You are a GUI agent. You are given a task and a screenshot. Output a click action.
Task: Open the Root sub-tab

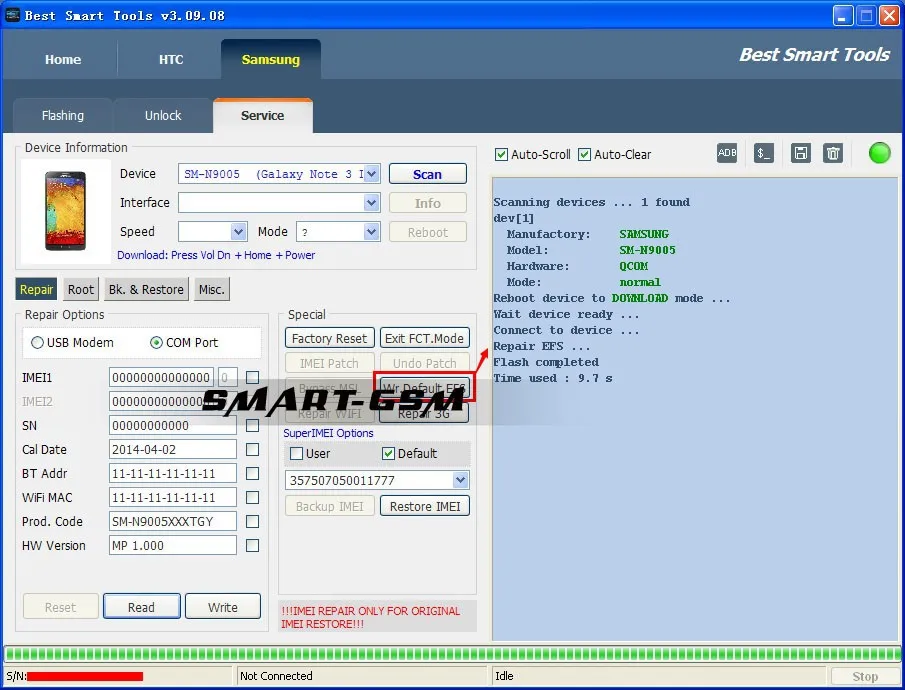point(80,289)
